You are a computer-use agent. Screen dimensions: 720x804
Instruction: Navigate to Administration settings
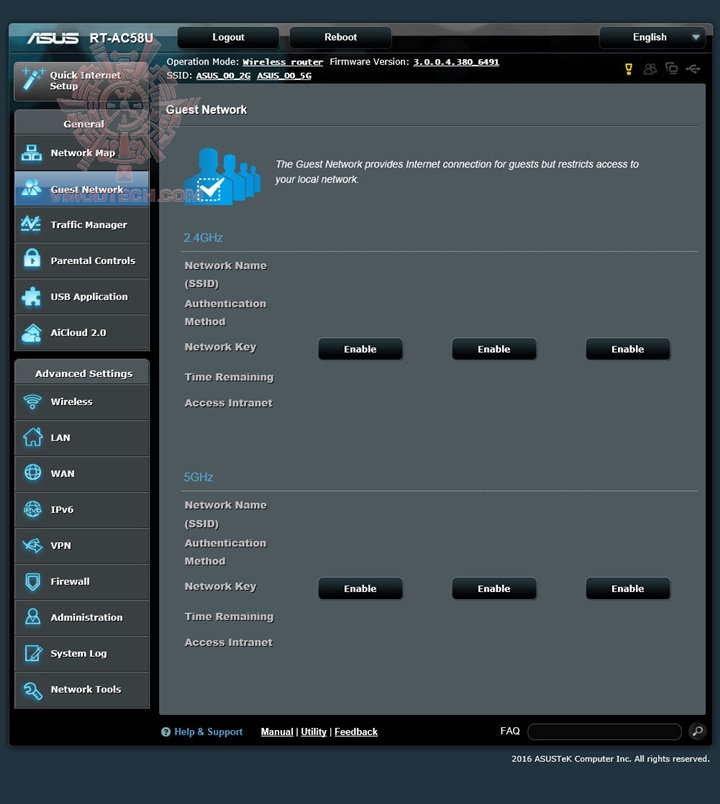click(82, 617)
